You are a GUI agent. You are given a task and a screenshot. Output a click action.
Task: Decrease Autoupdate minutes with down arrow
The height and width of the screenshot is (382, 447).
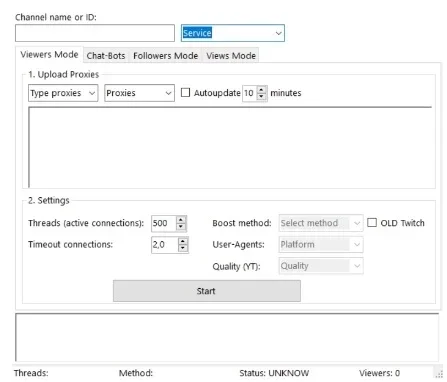click(262, 97)
